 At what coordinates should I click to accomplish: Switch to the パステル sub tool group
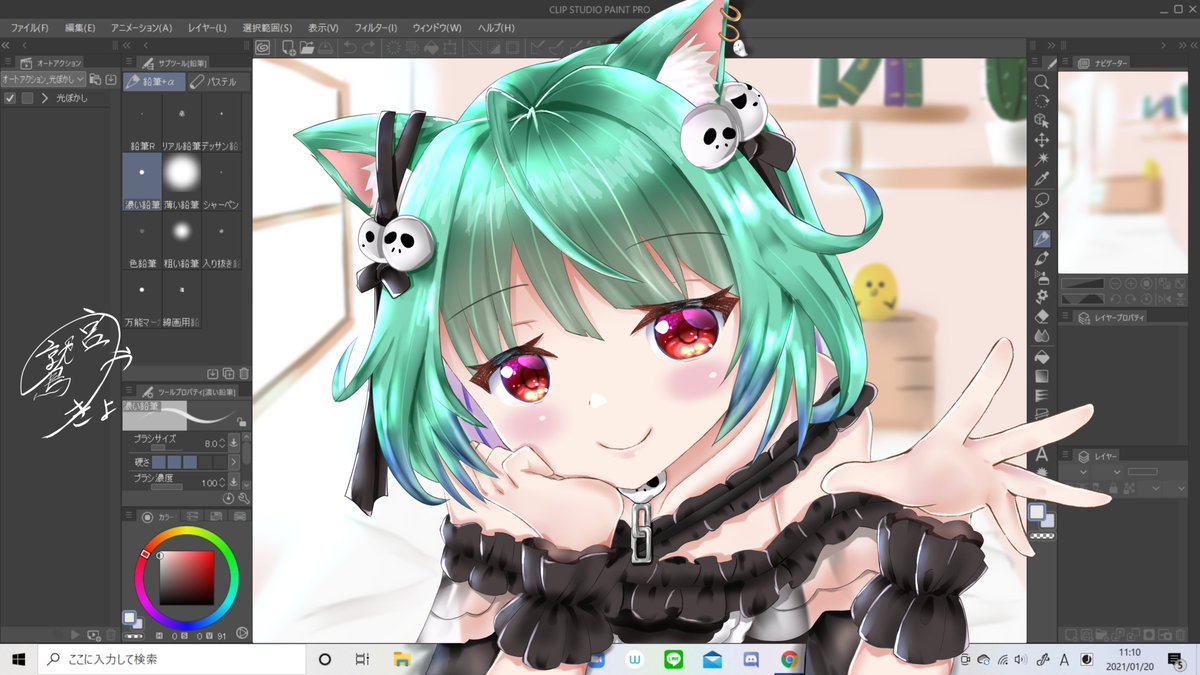[x=218, y=81]
